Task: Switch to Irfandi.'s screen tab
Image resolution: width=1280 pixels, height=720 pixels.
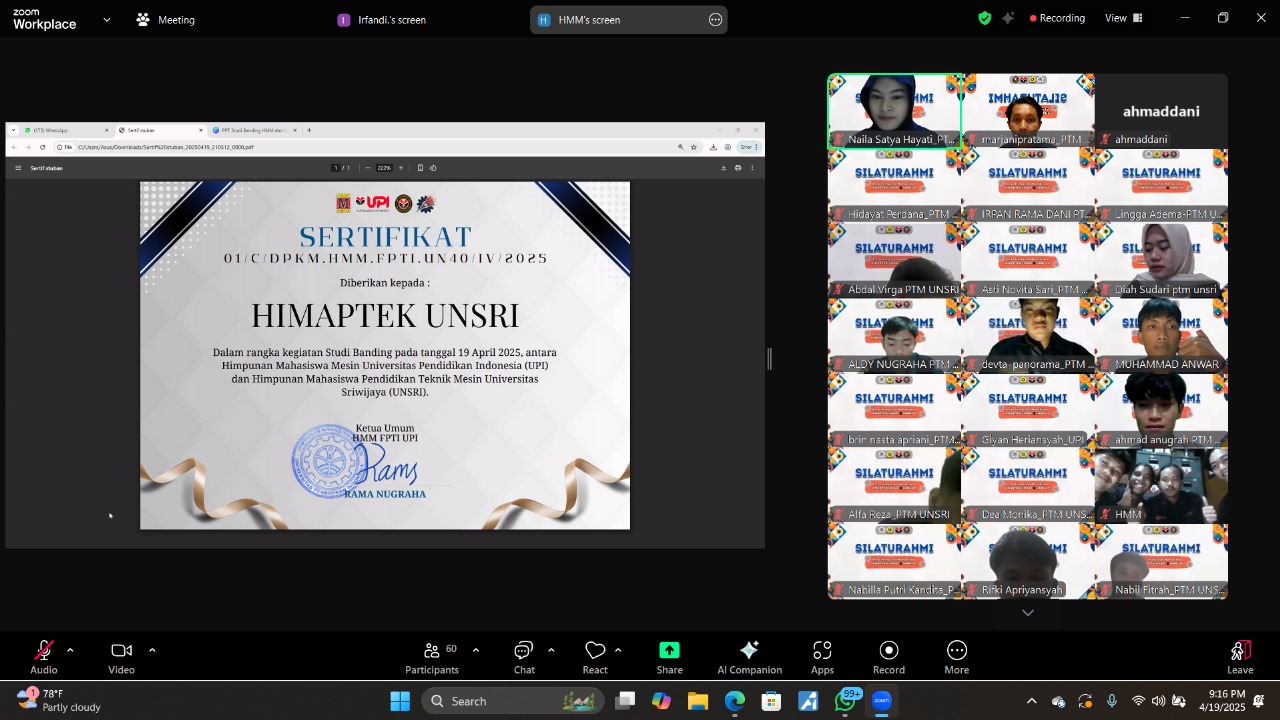Action: (x=381, y=20)
